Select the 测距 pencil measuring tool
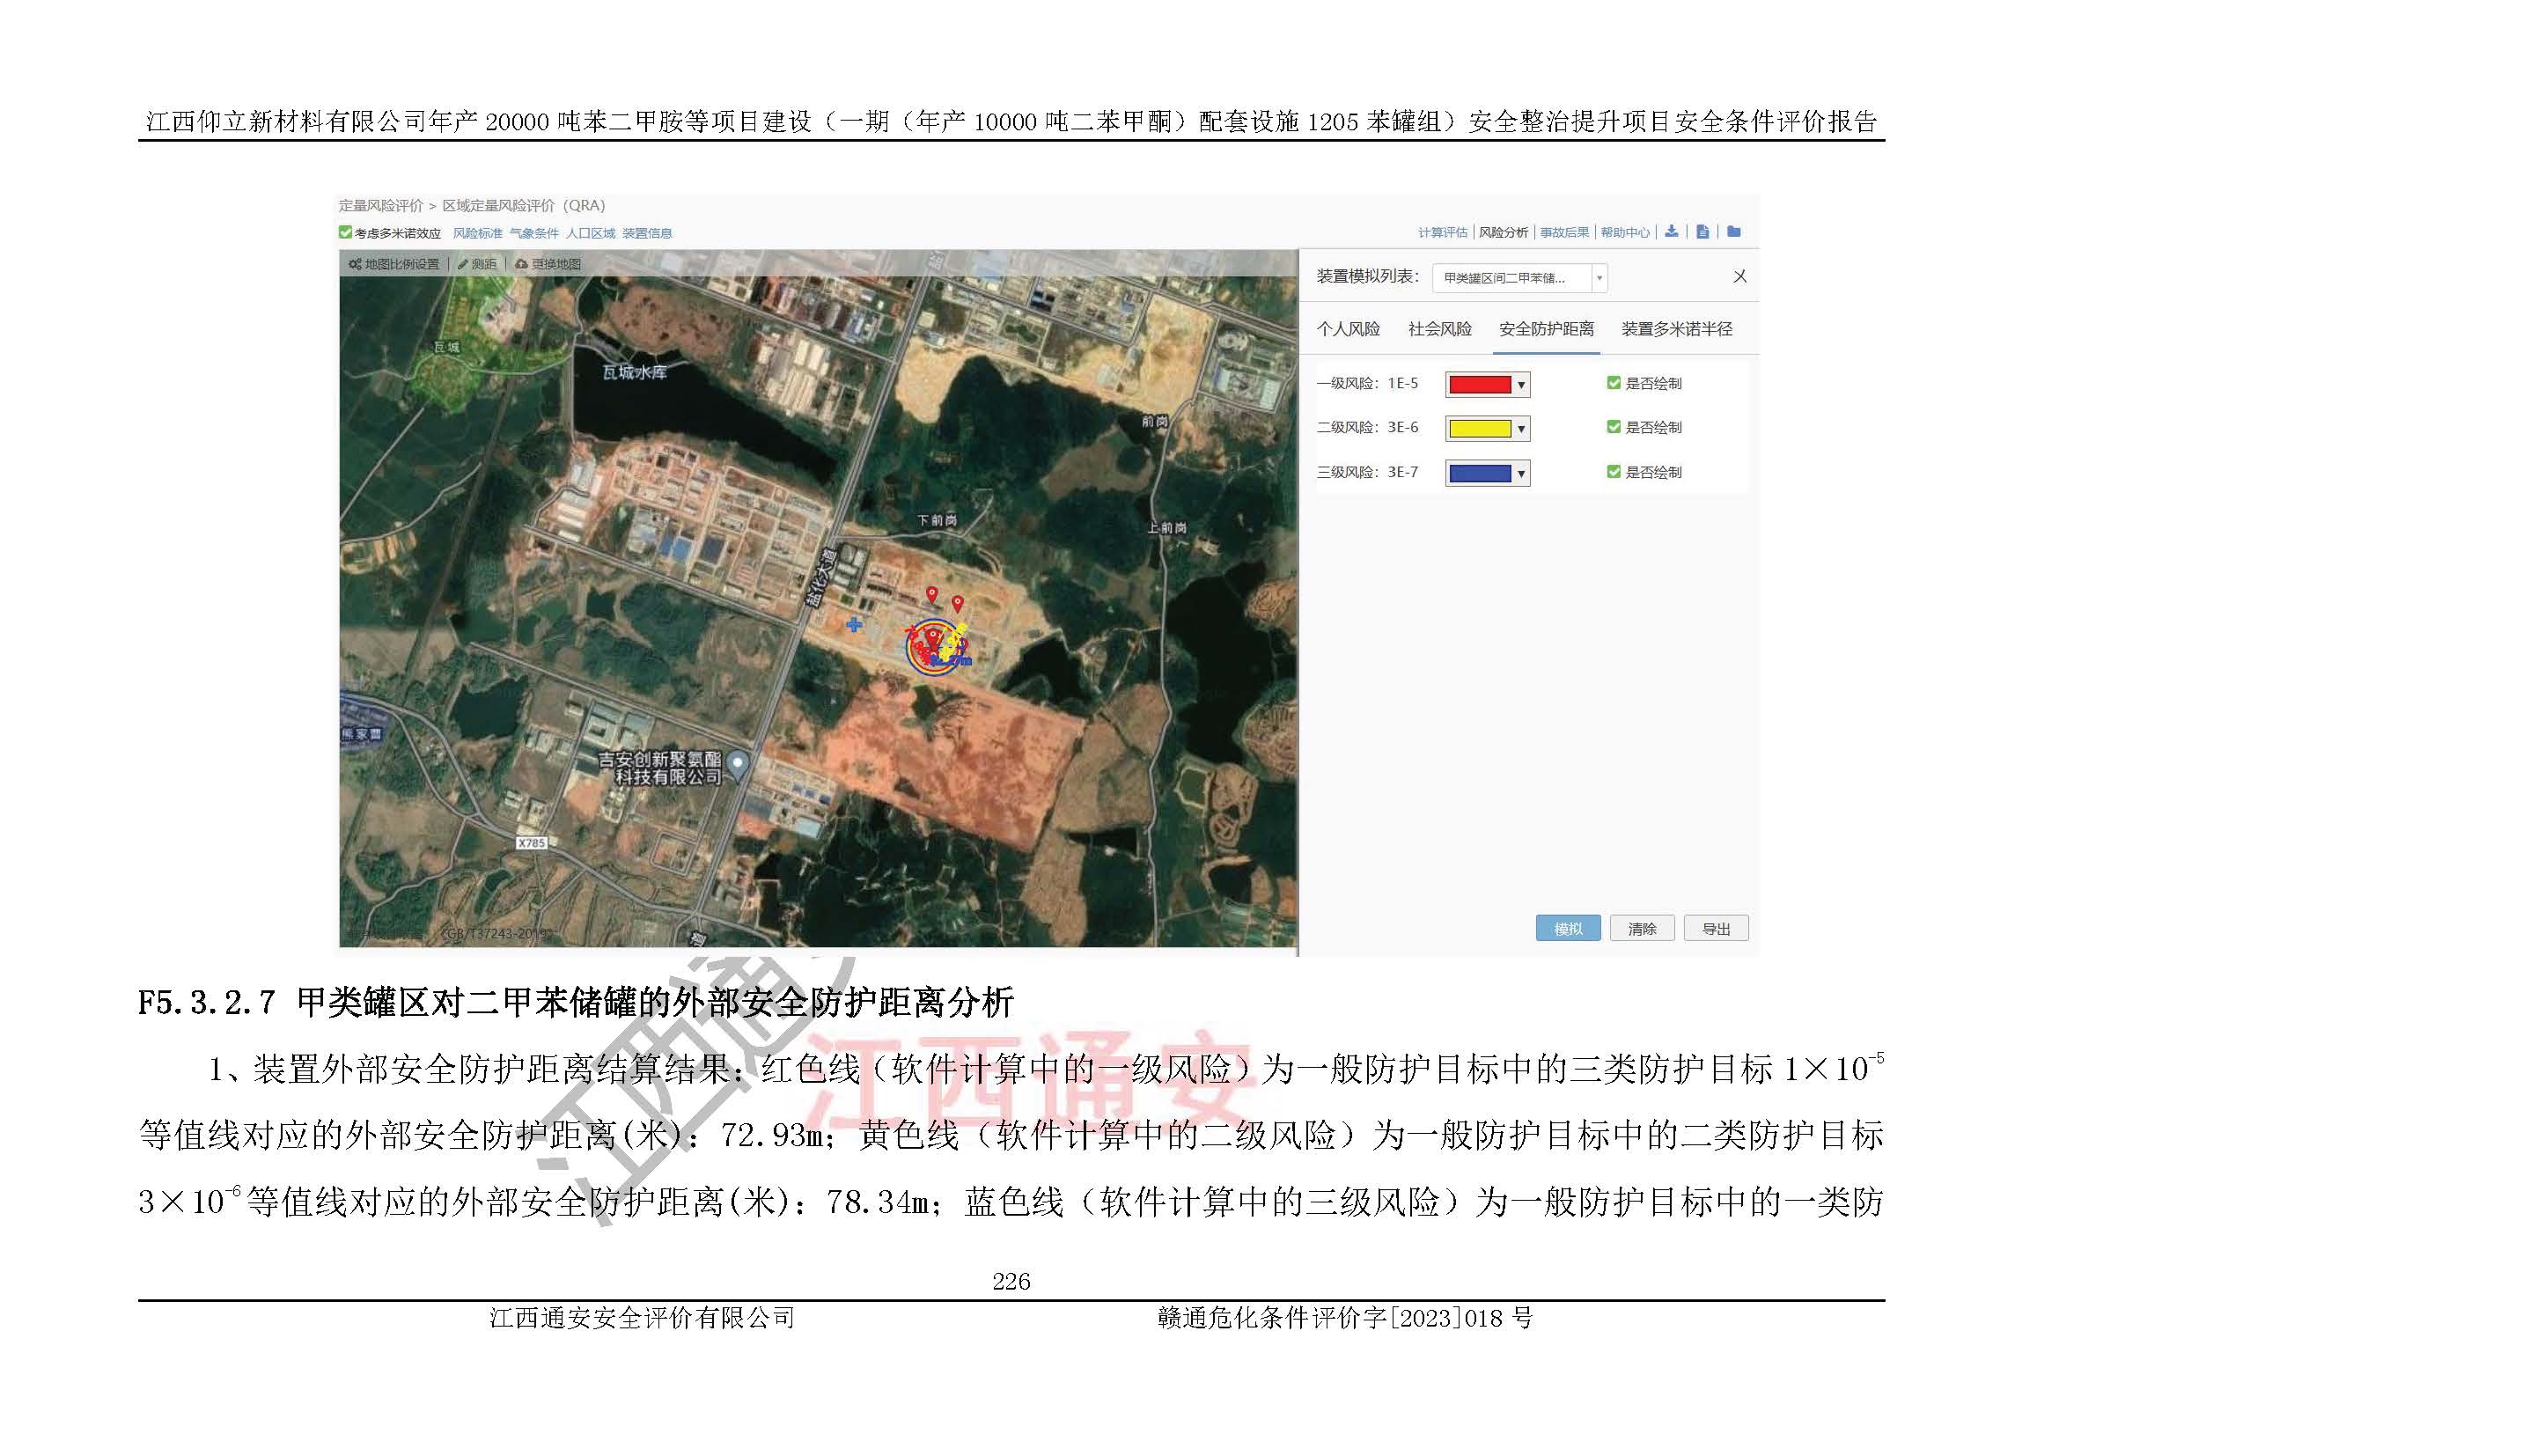This screenshot has height=1456, width=2537. [463, 264]
